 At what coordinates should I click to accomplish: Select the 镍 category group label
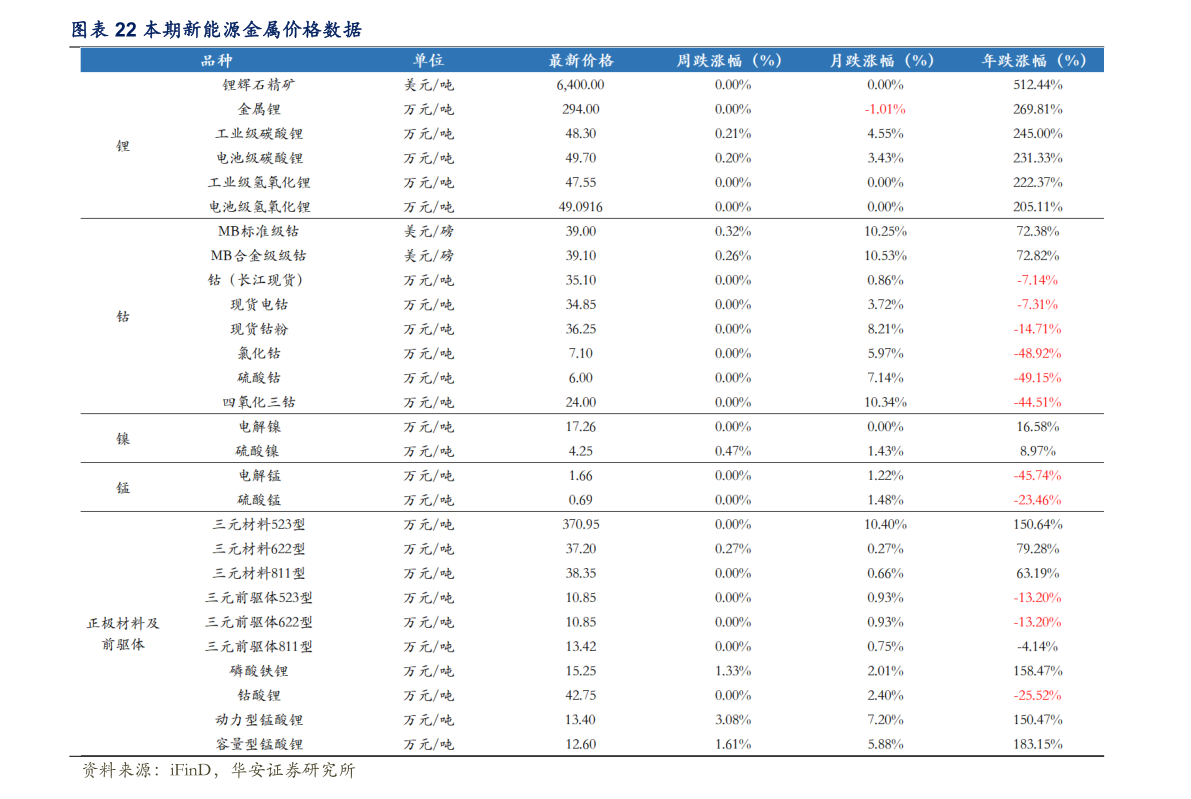pyautogui.click(x=123, y=439)
